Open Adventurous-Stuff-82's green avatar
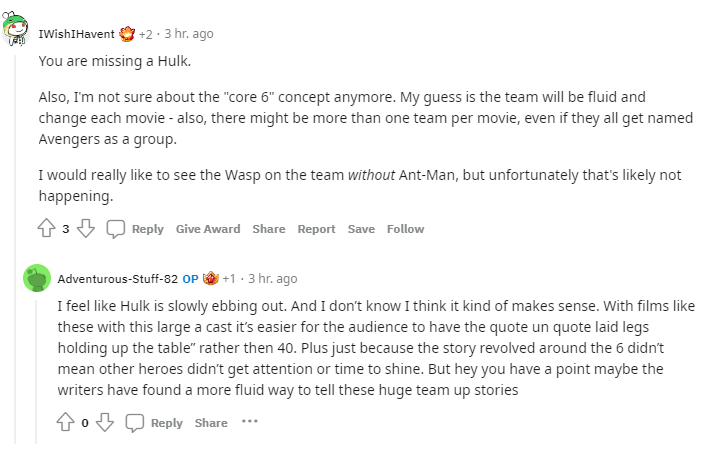 coord(37,278)
